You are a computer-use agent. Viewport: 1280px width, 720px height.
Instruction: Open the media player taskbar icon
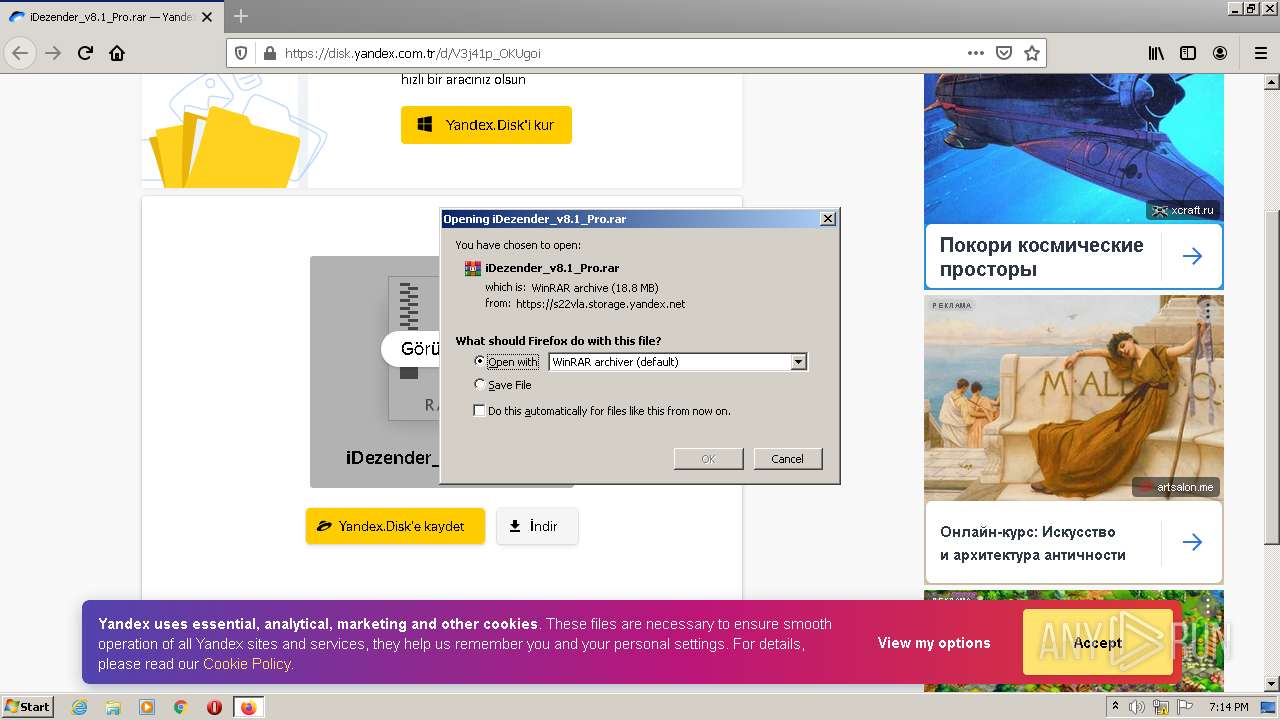click(147, 707)
